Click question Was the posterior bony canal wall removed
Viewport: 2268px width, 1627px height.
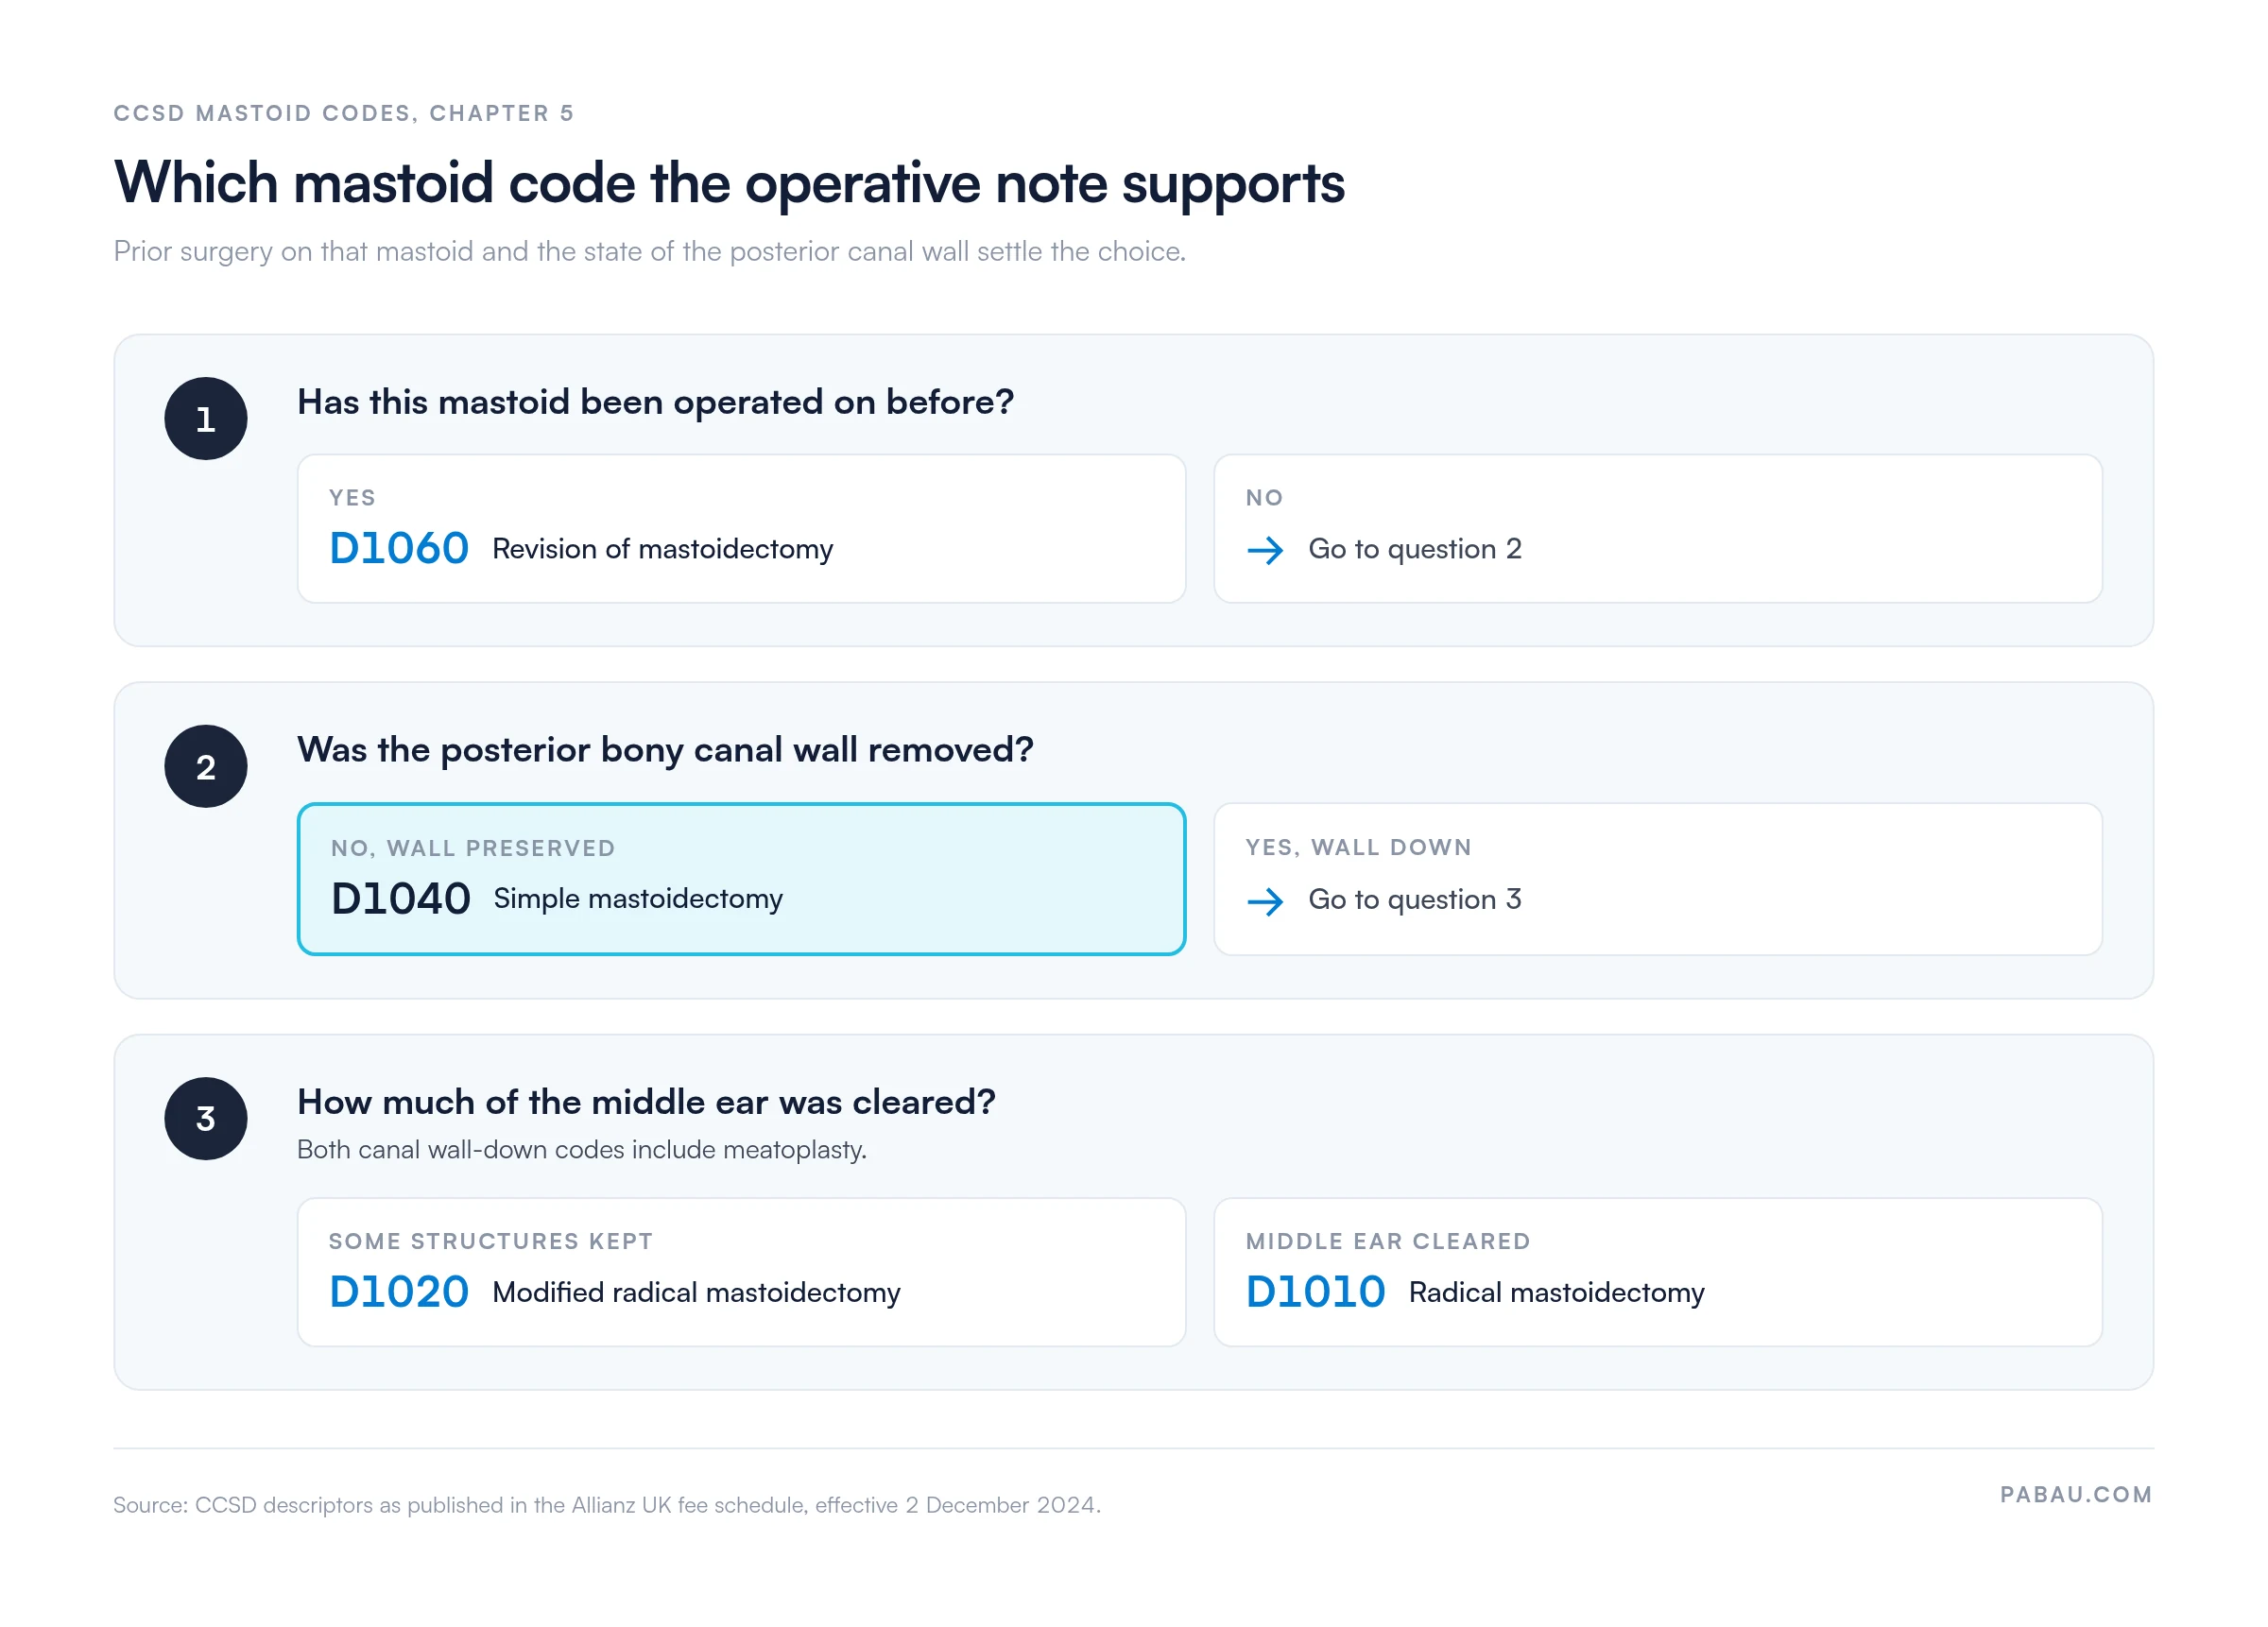pyautogui.click(x=665, y=750)
